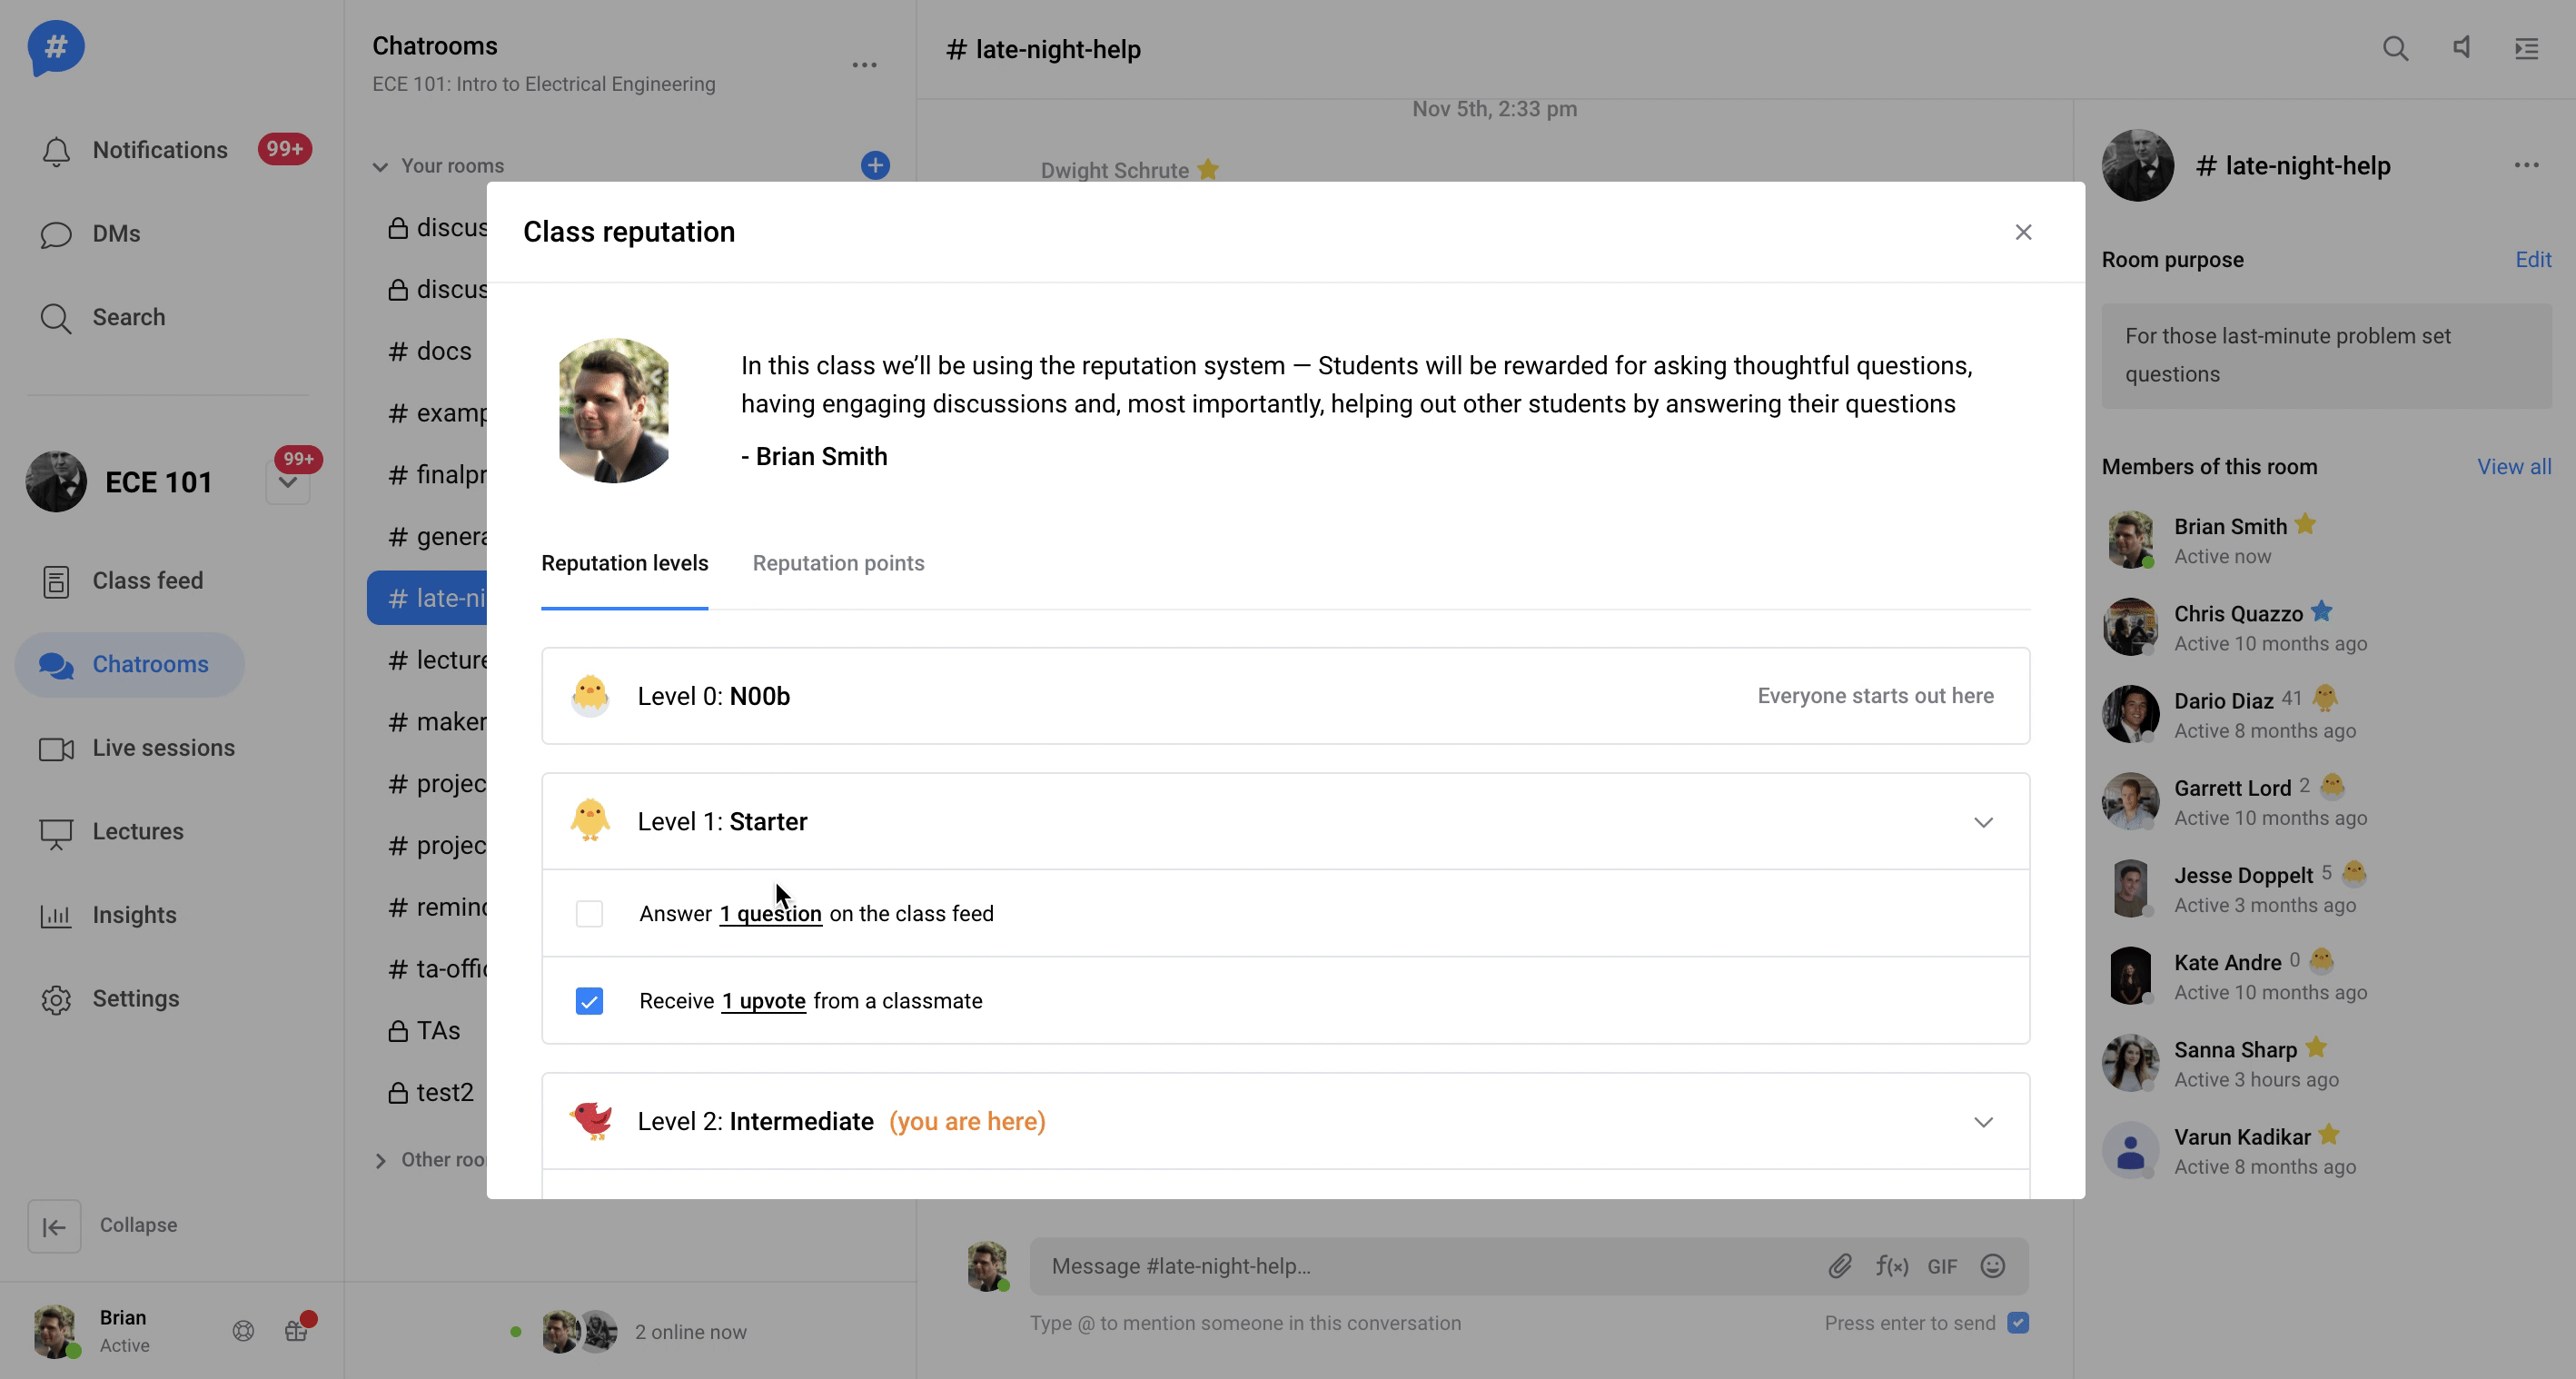Click the paperclip attachment icon
Screen dimensions: 2576x1379
coord(1840,1266)
